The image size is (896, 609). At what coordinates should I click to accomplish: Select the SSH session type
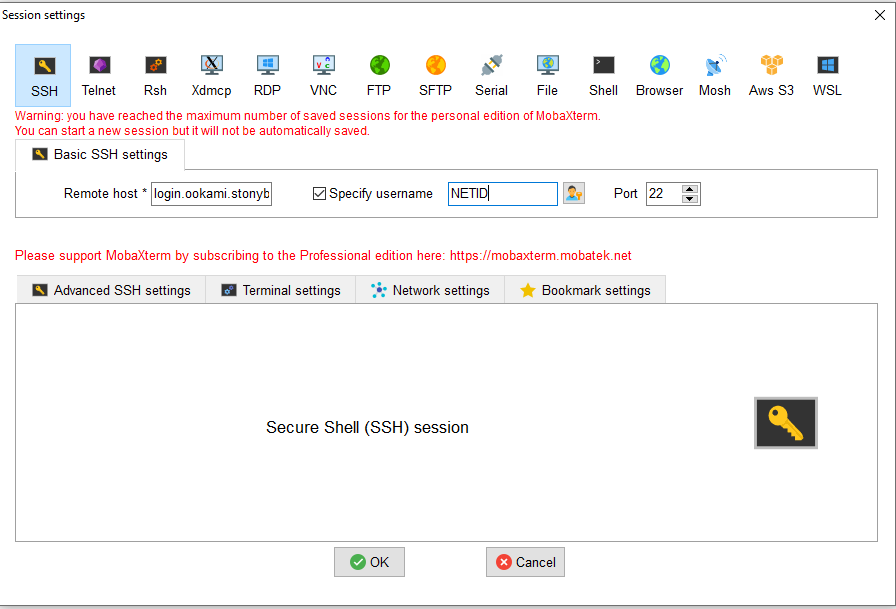pyautogui.click(x=43, y=75)
